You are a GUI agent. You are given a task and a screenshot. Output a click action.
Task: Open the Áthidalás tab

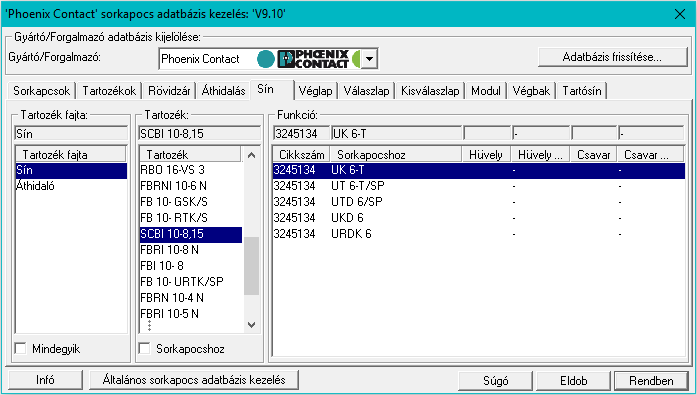223,91
